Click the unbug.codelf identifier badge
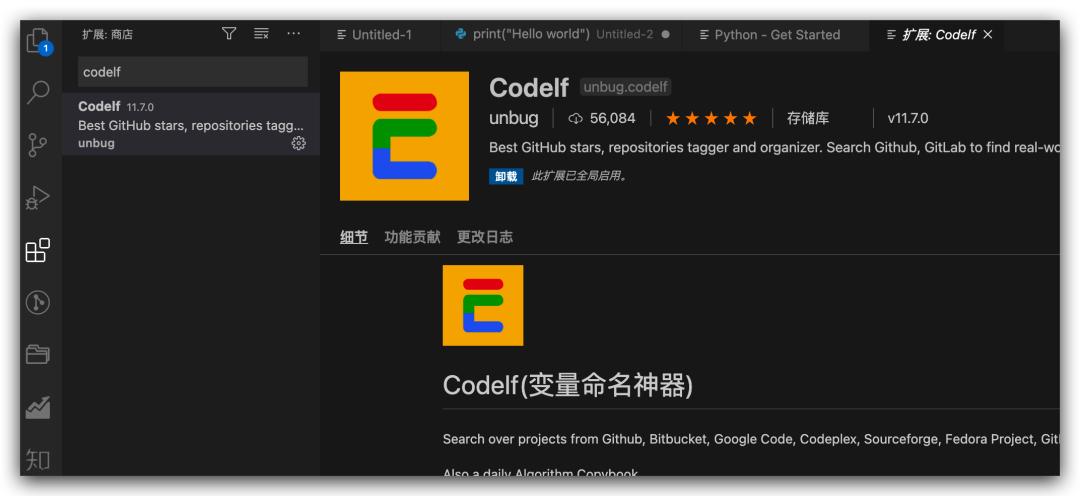 [625, 87]
